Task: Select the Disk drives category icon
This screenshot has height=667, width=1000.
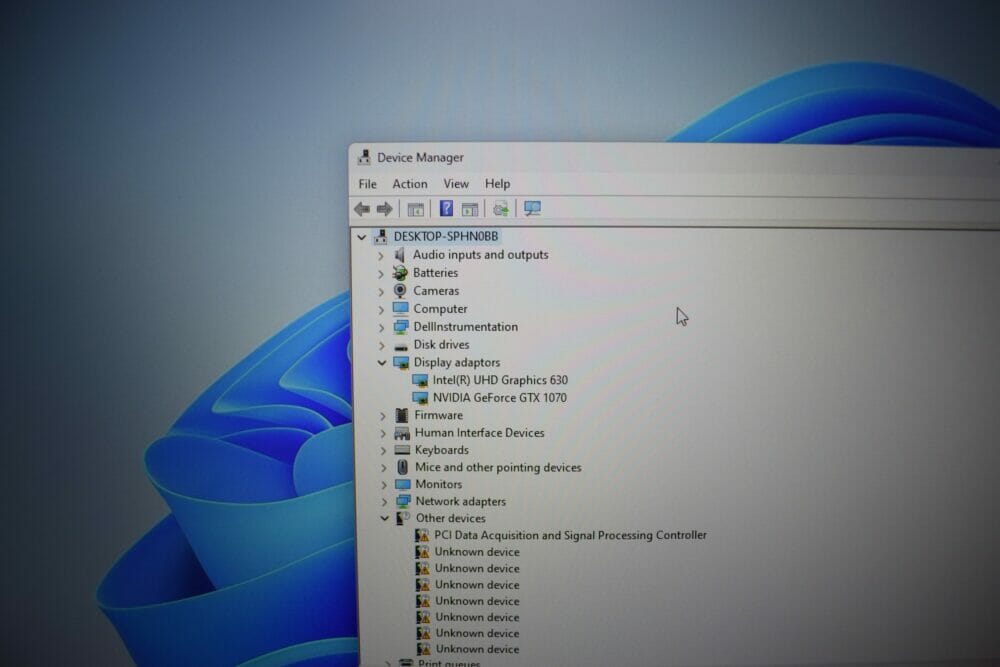Action: (401, 346)
